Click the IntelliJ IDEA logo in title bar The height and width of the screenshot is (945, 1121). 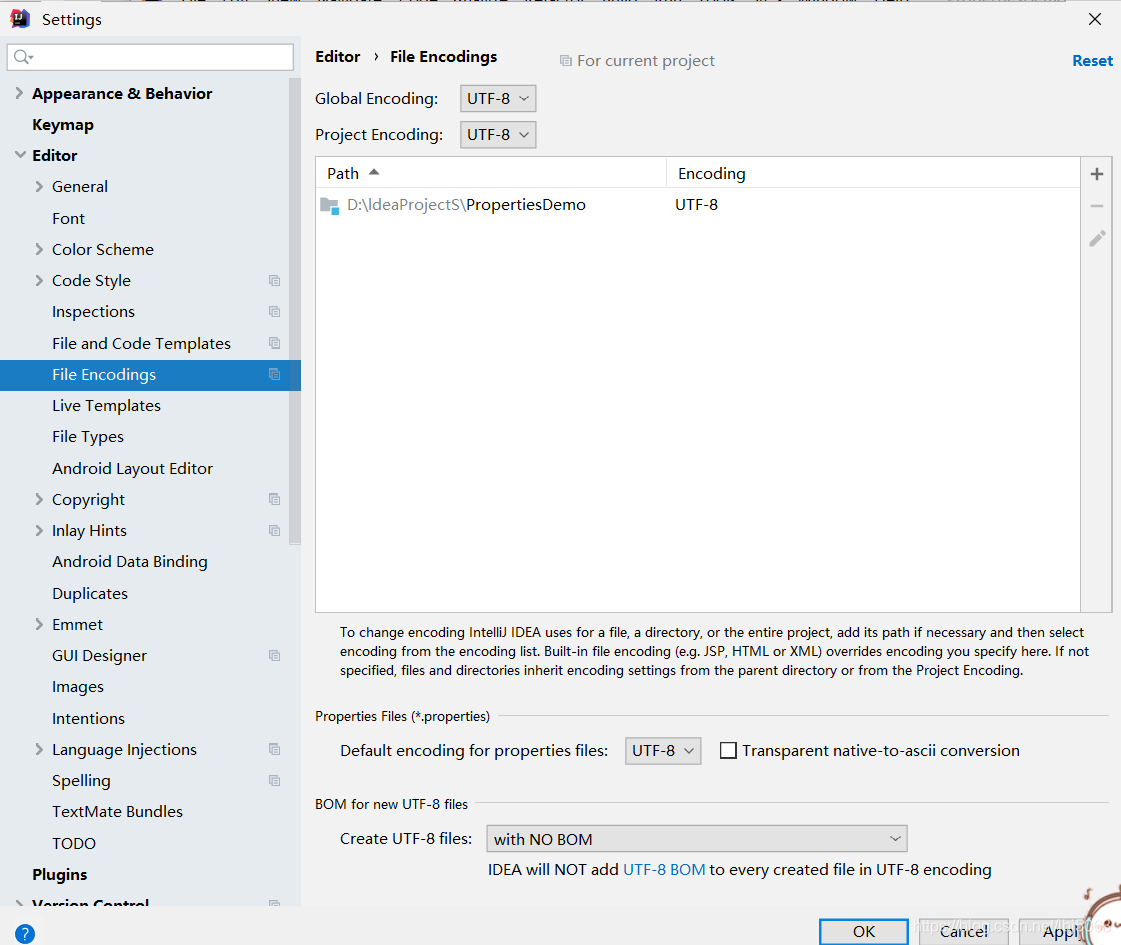(20, 19)
